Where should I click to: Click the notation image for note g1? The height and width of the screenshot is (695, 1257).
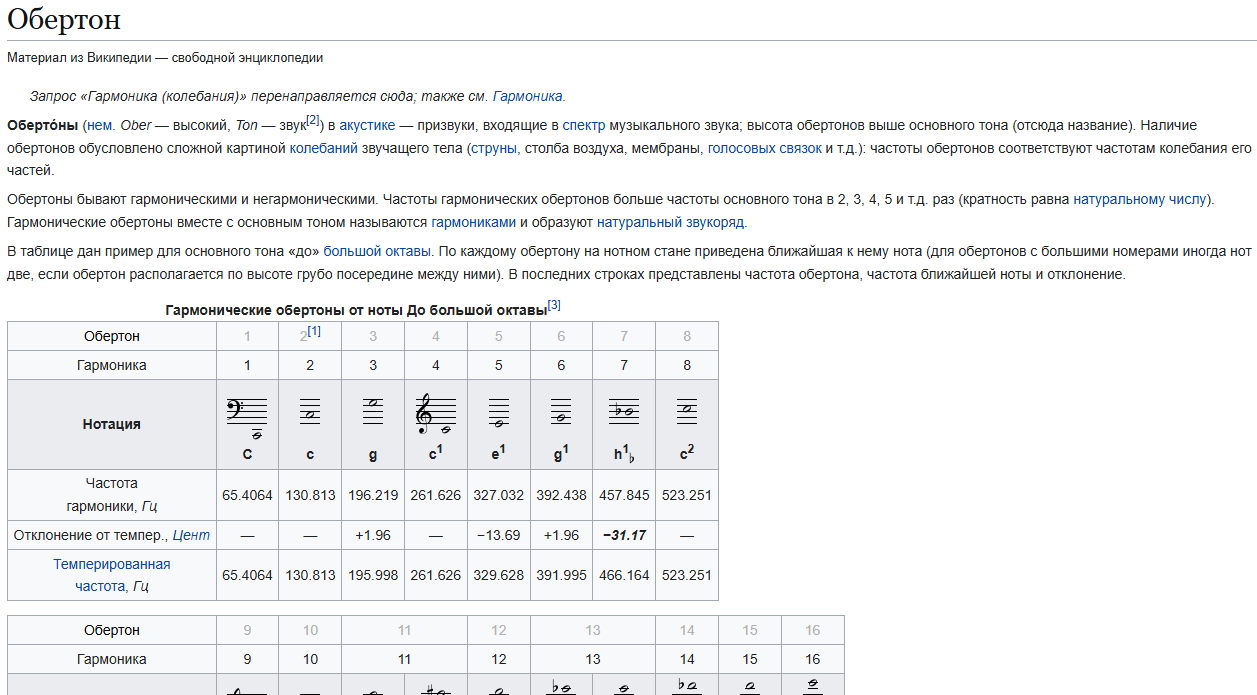click(561, 413)
